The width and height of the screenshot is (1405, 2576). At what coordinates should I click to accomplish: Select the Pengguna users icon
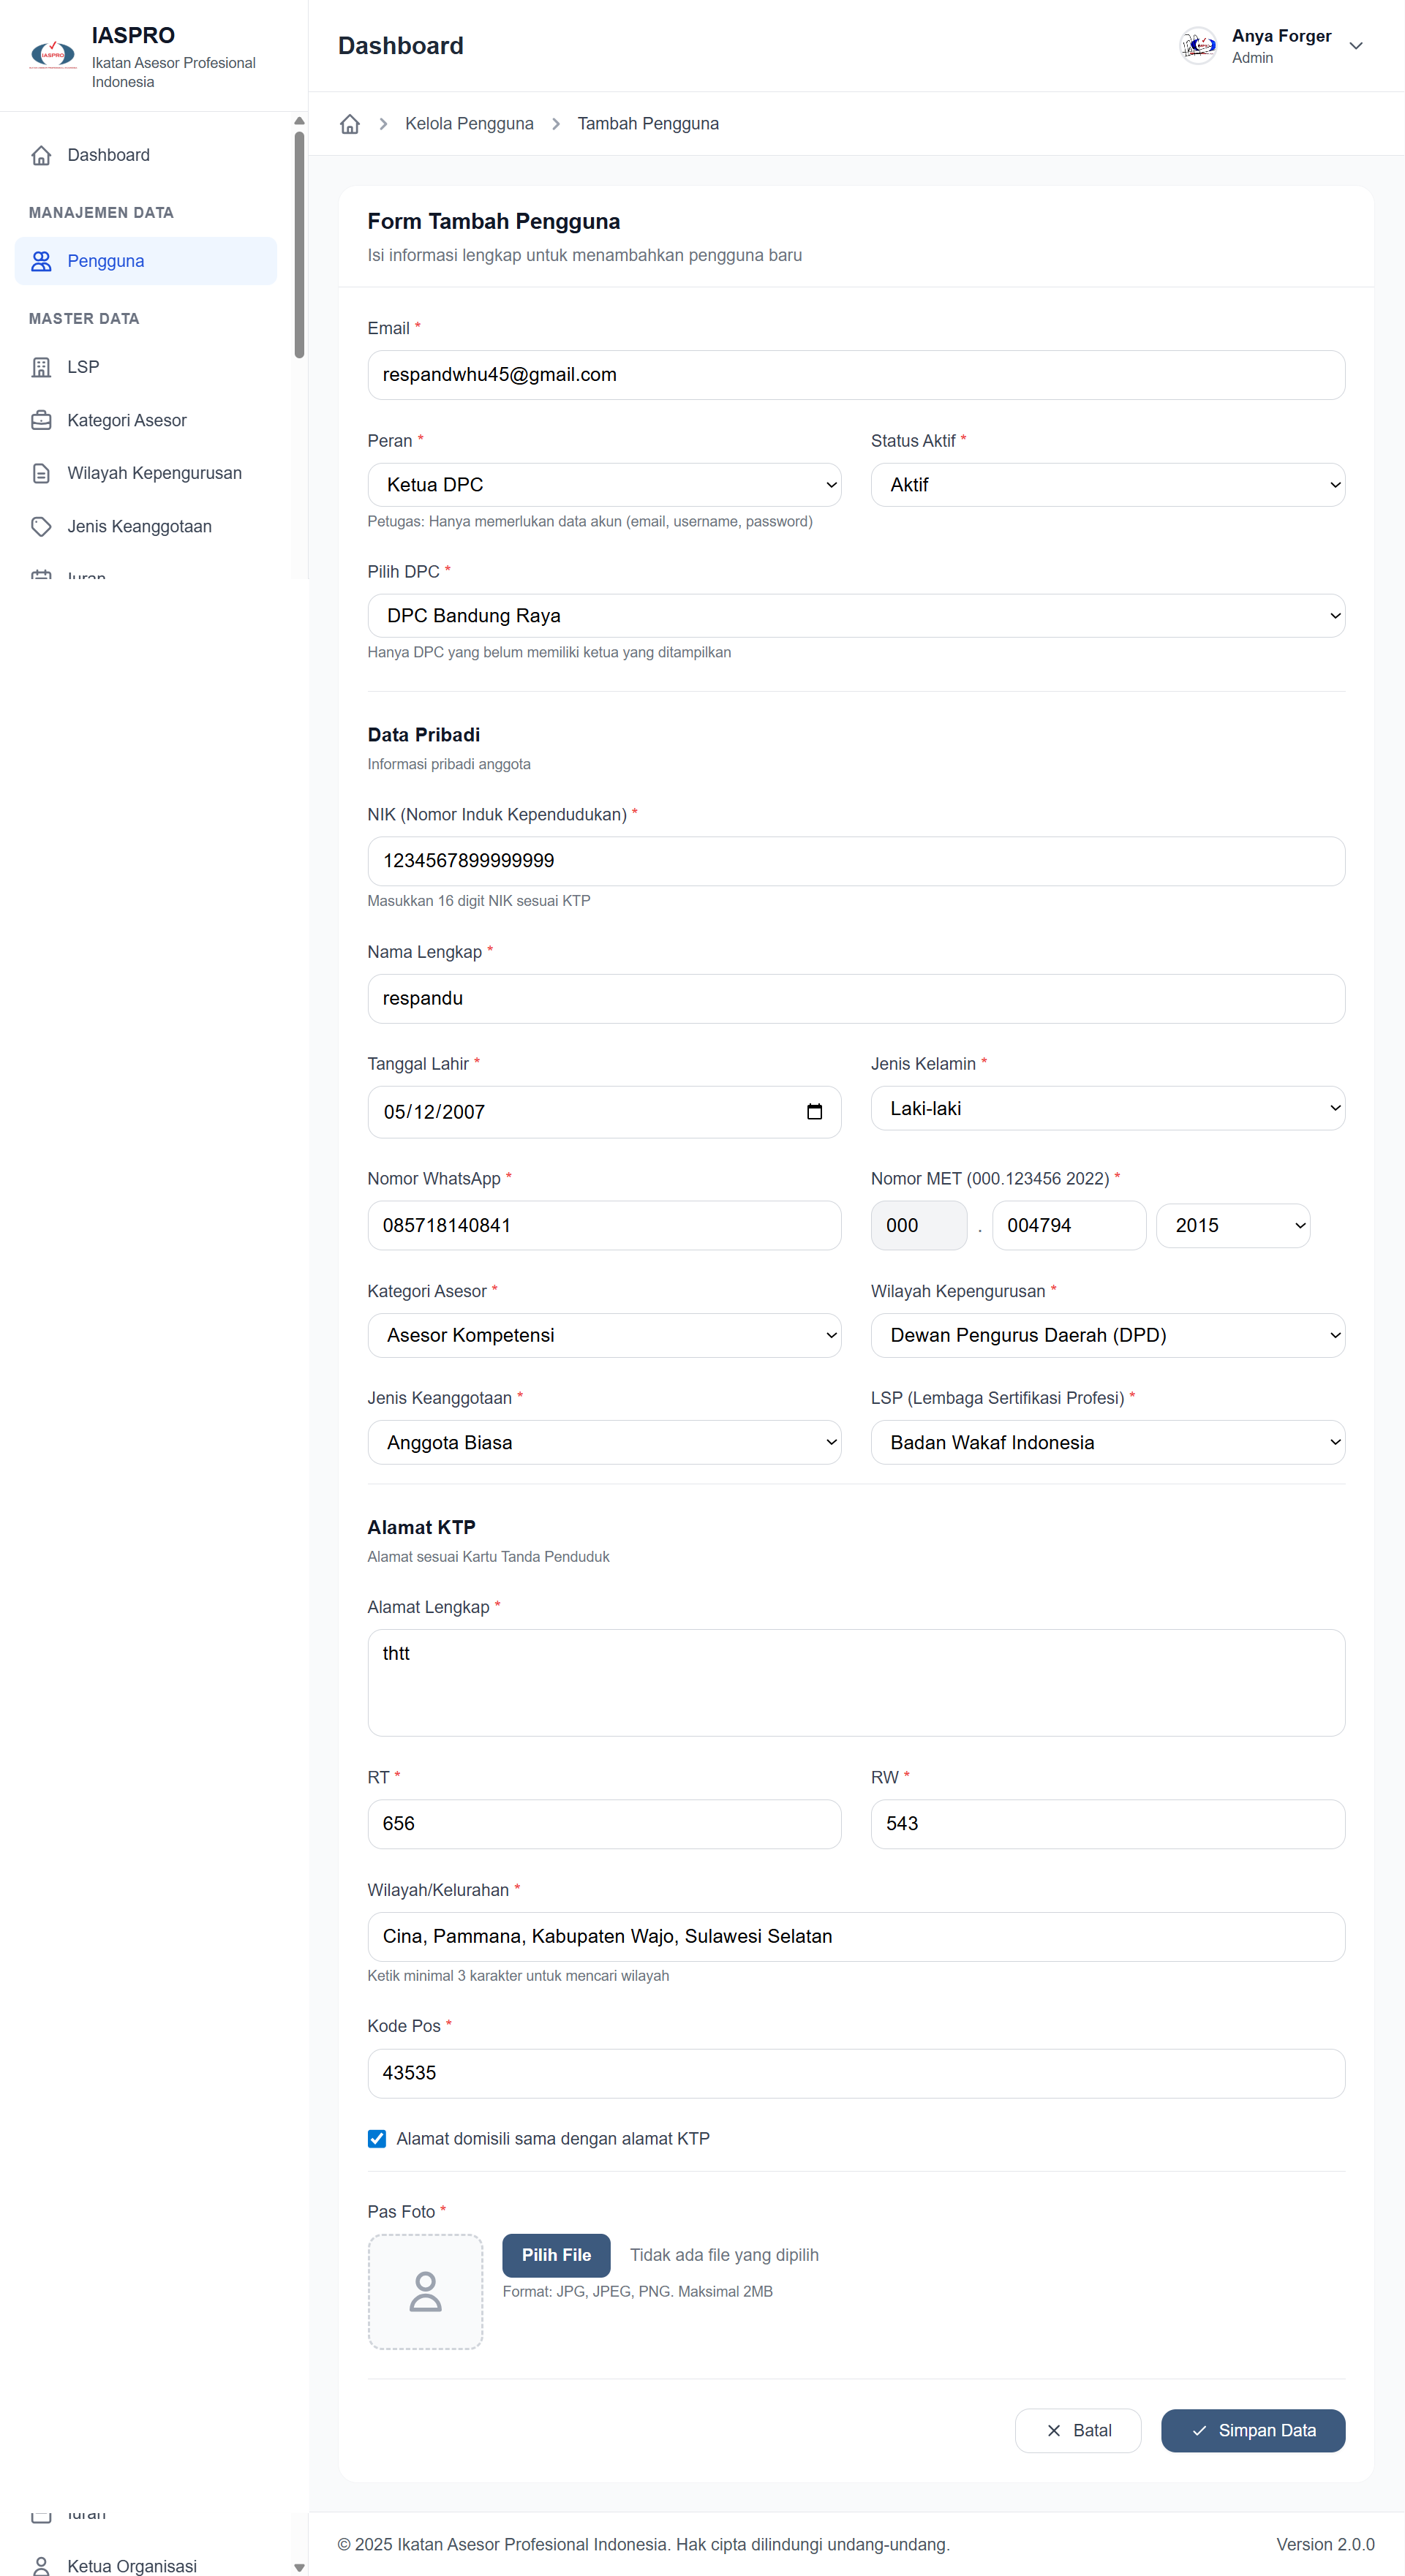tap(41, 261)
